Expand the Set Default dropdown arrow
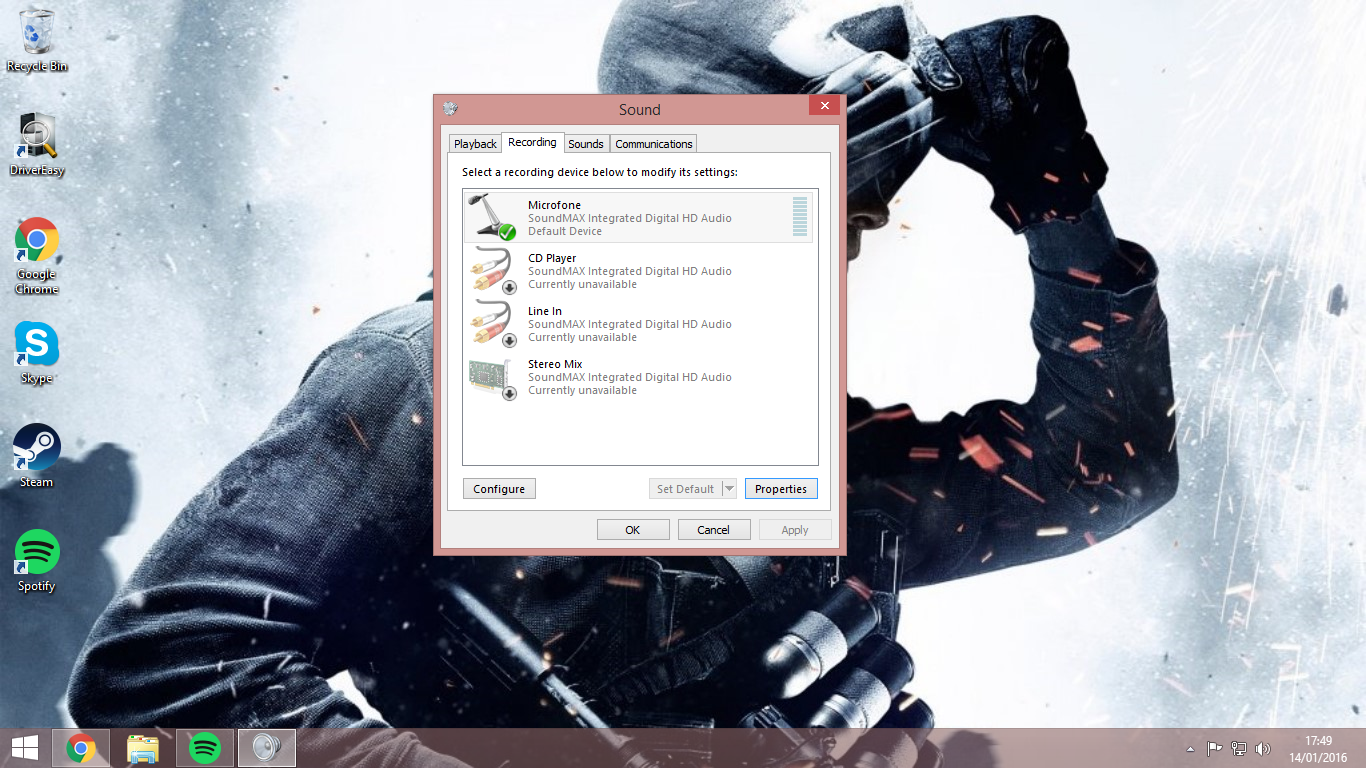 [x=729, y=489]
